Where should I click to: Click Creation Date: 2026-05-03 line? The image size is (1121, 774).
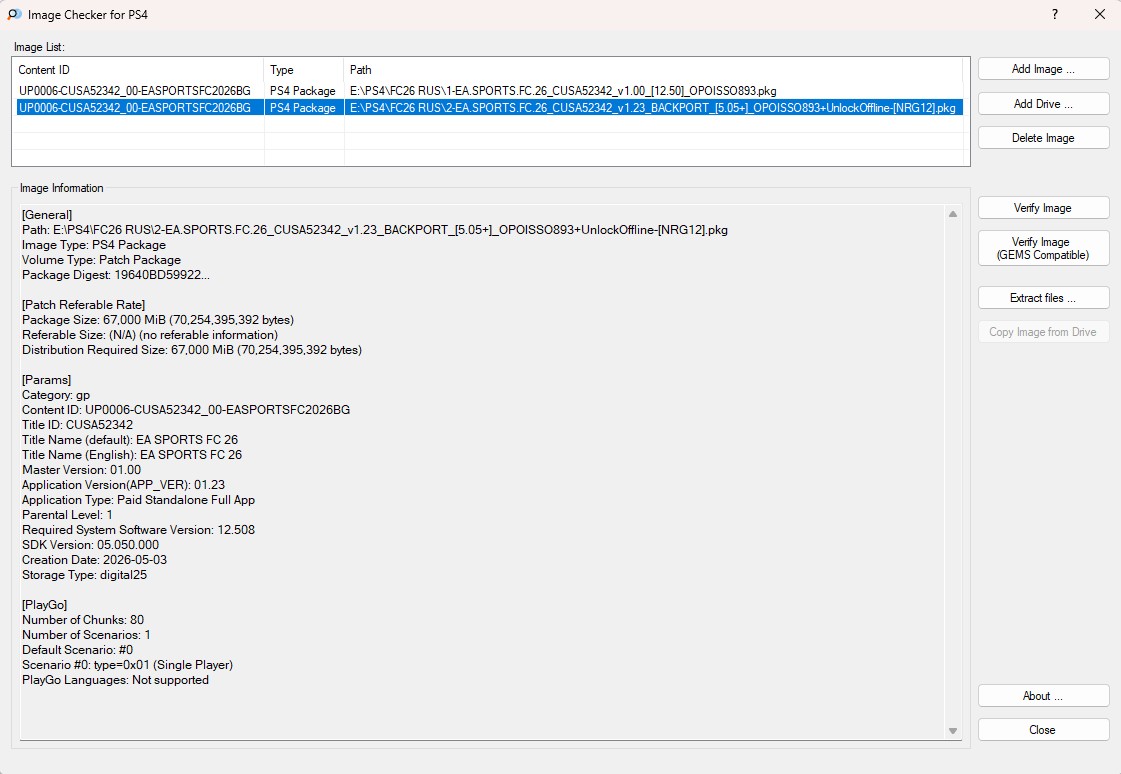[x=94, y=560]
